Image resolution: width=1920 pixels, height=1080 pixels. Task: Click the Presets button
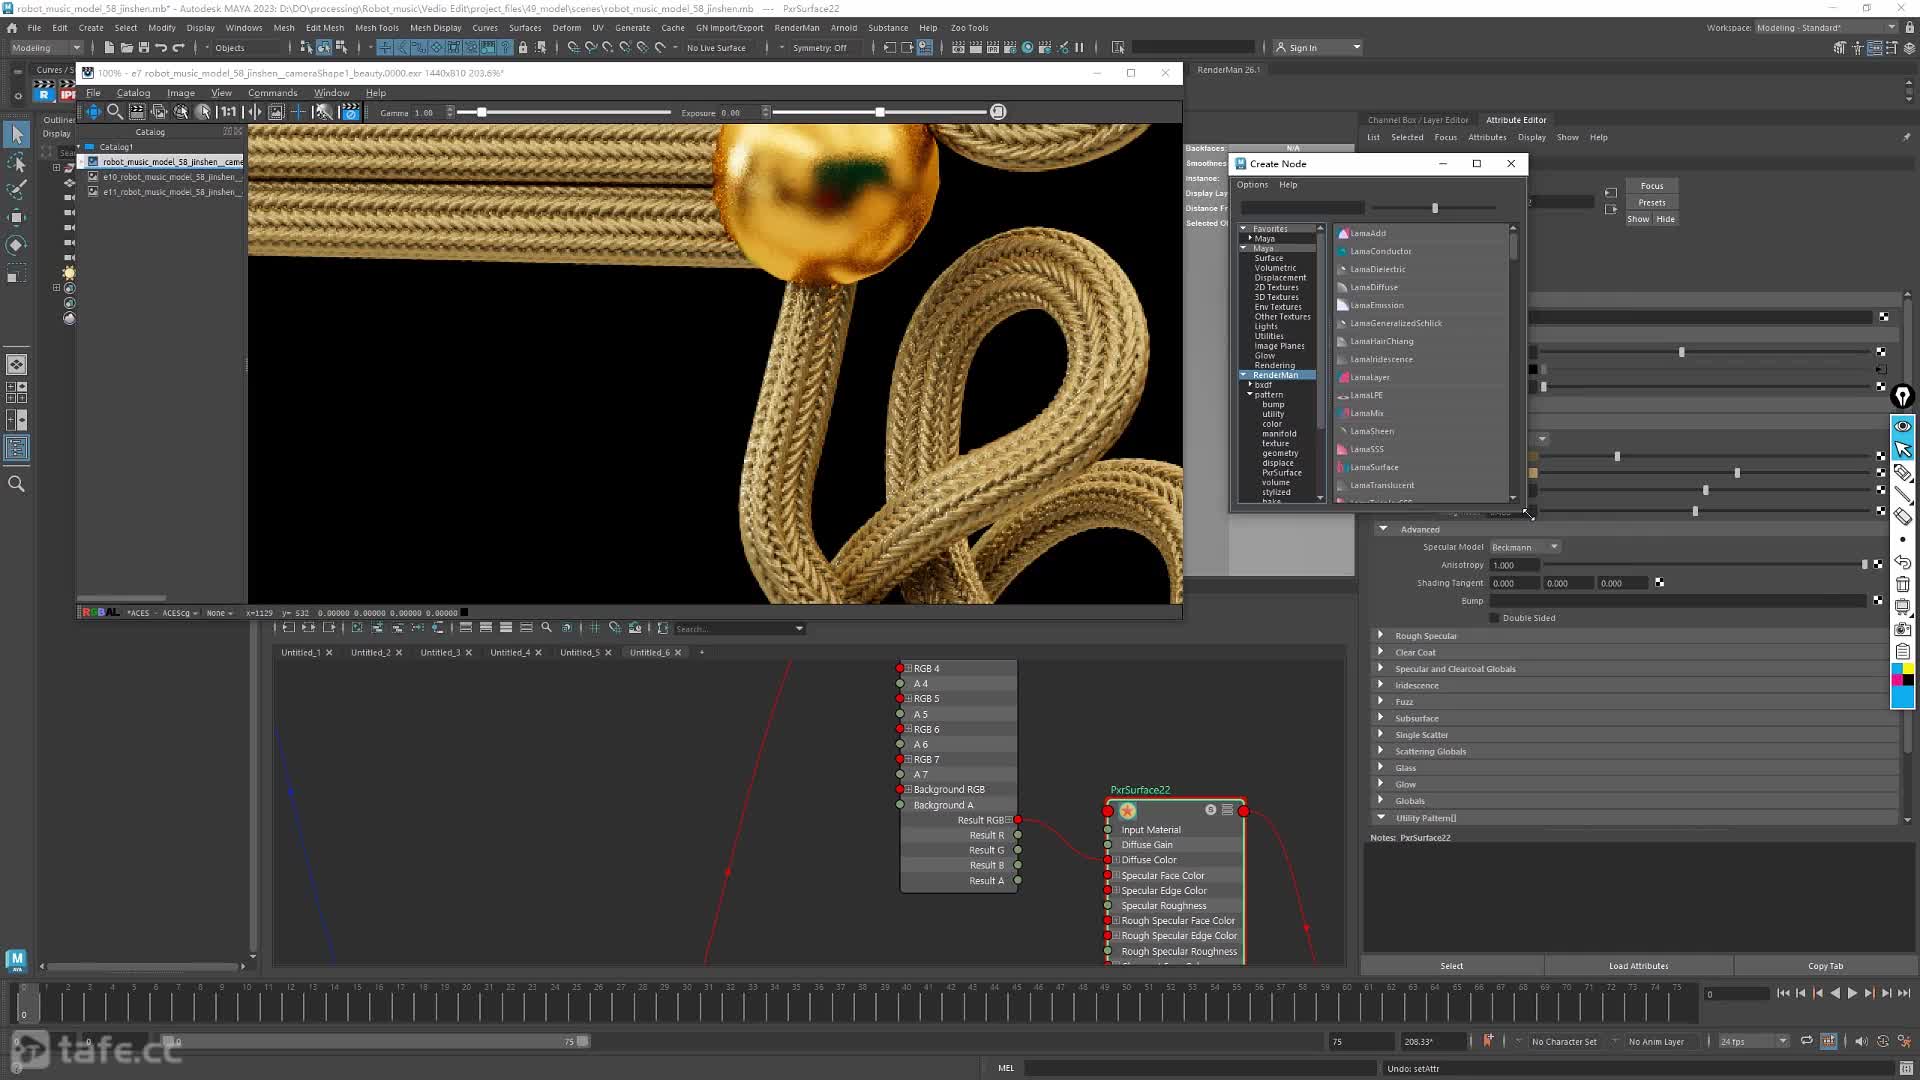(1652, 202)
